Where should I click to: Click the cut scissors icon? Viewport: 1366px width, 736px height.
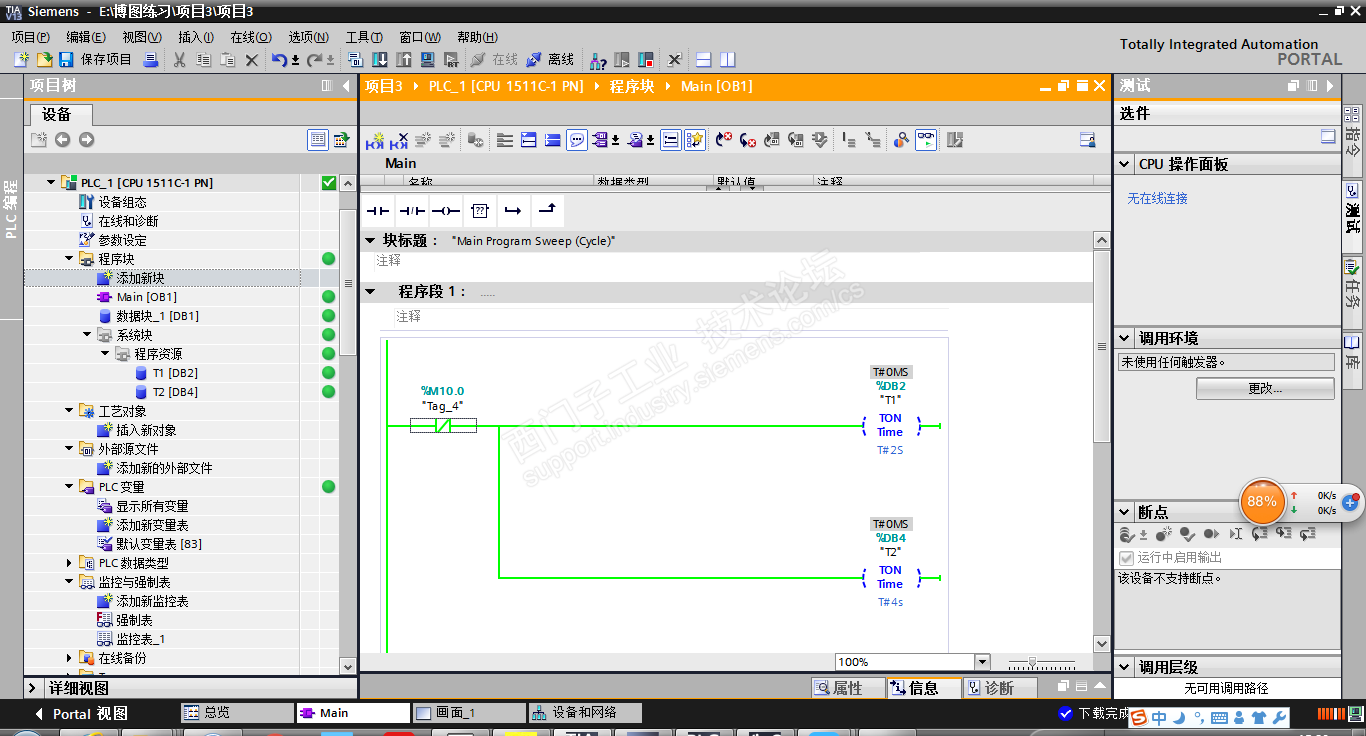point(180,60)
